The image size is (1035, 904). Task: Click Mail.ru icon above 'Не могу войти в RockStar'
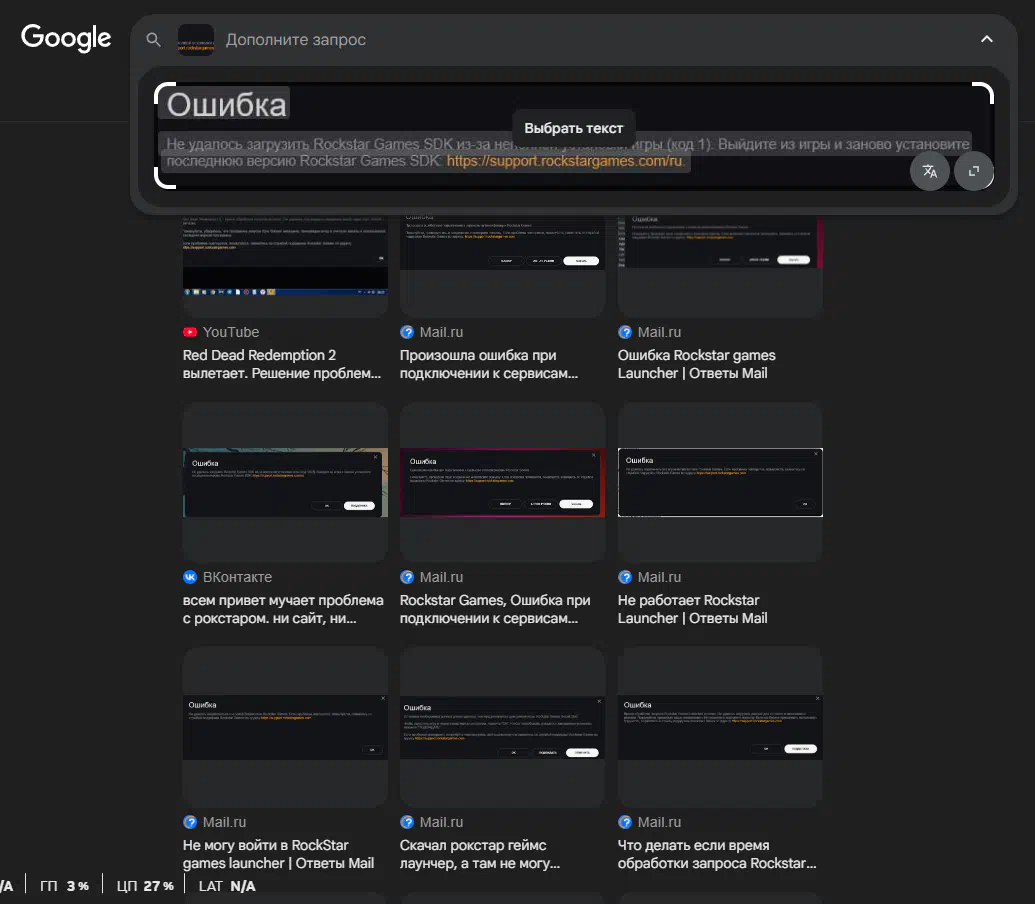click(x=190, y=822)
